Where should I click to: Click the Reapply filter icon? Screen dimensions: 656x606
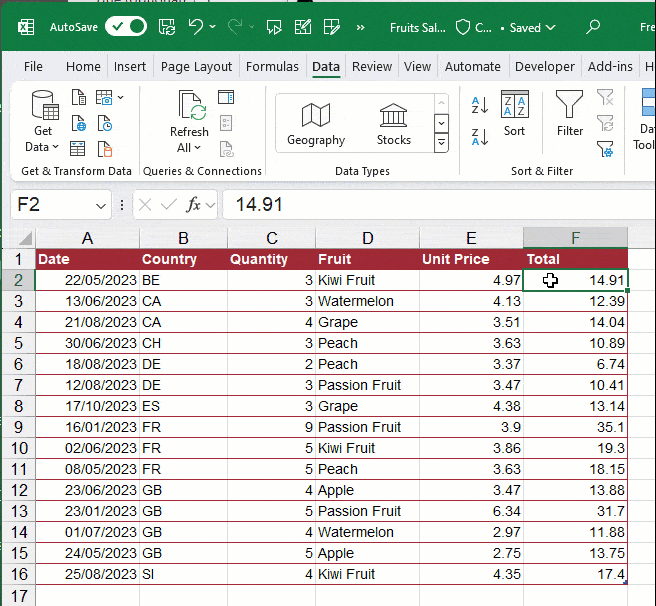[605, 123]
